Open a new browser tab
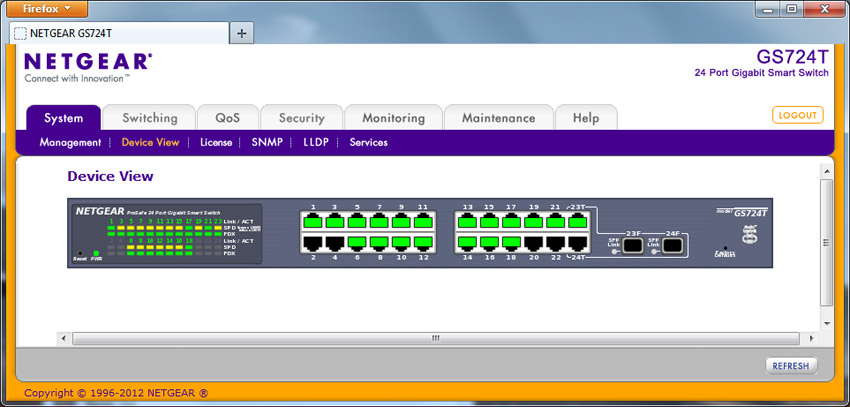This screenshot has height=407, width=850. [x=242, y=33]
